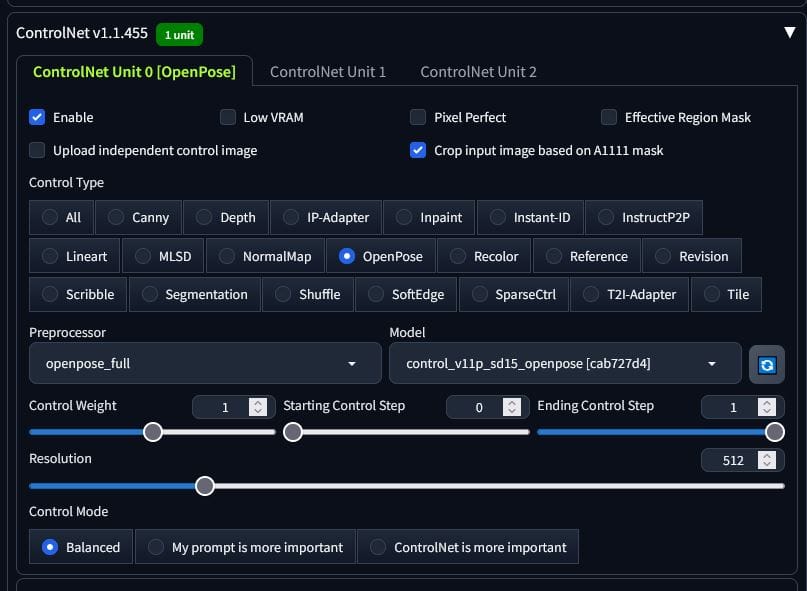The image size is (807, 591).
Task: Click the Resolution value stepper arrows
Action: [766, 460]
